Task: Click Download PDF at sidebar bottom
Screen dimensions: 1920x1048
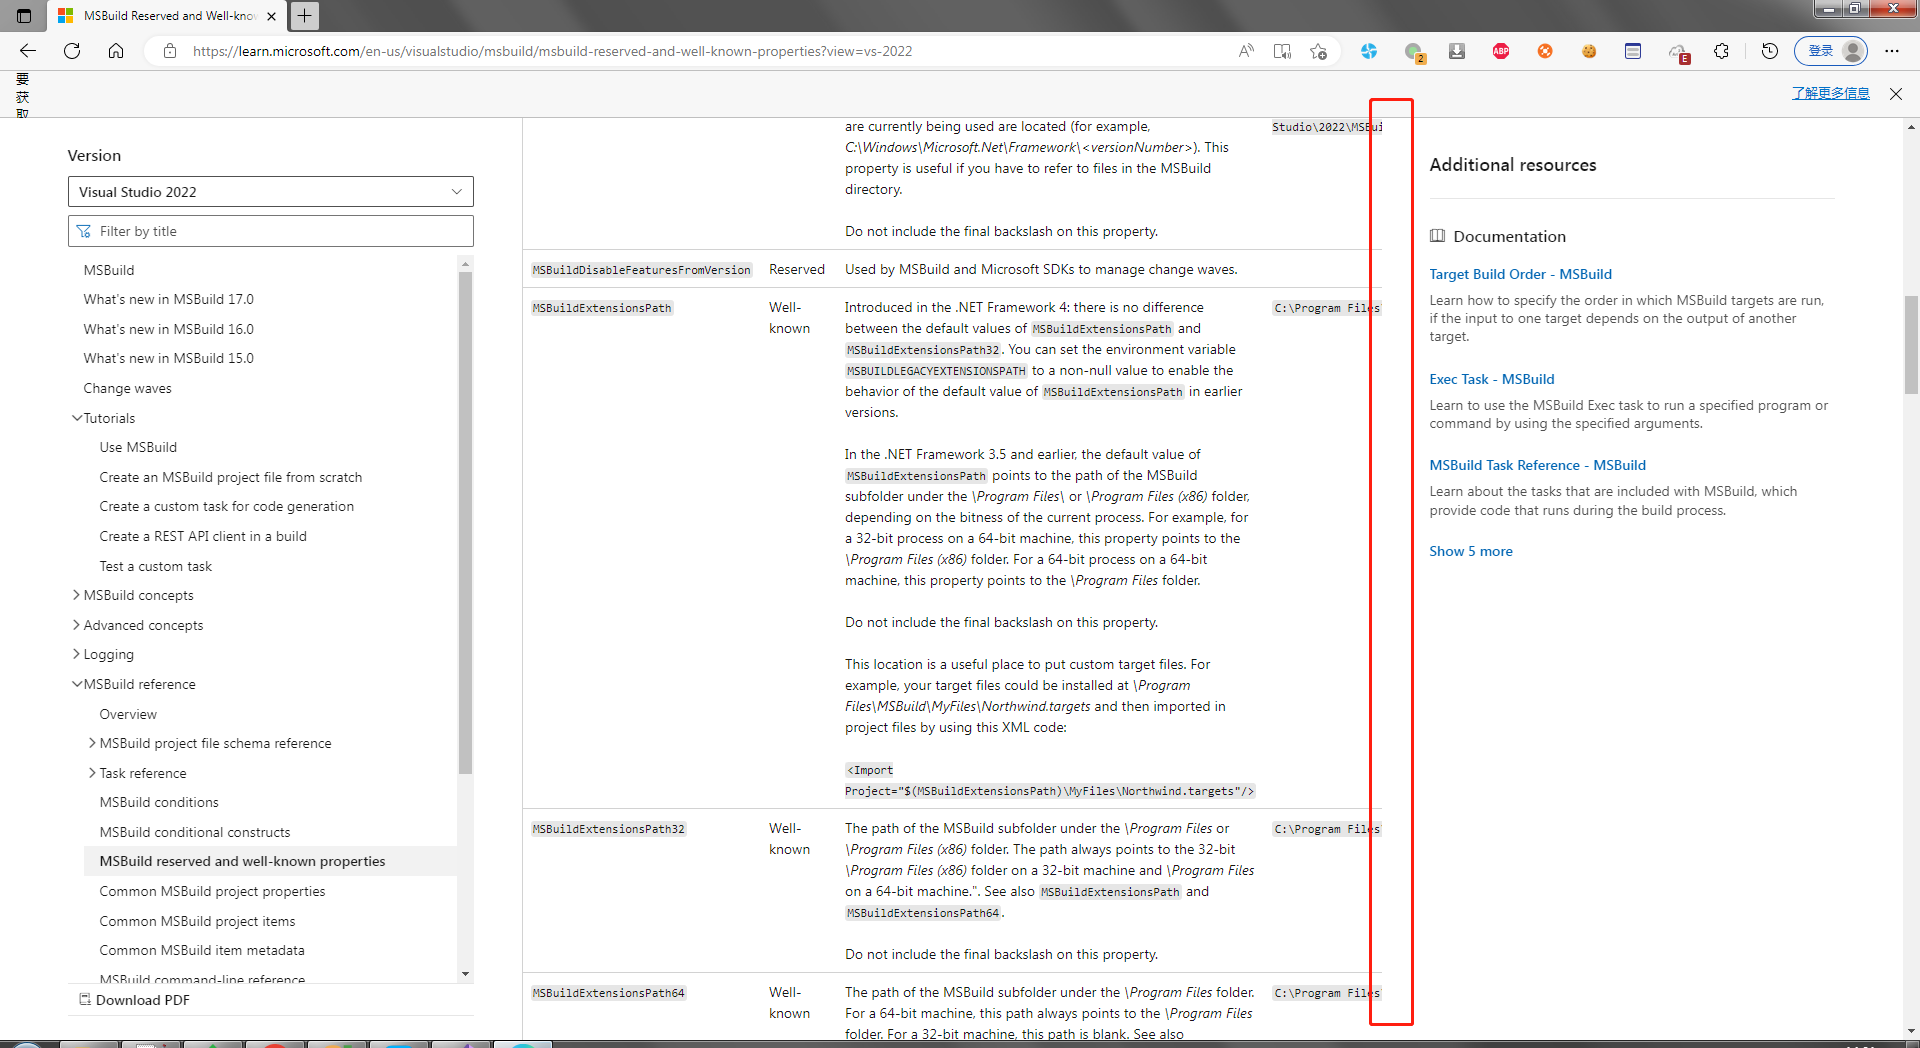Action: [142, 999]
